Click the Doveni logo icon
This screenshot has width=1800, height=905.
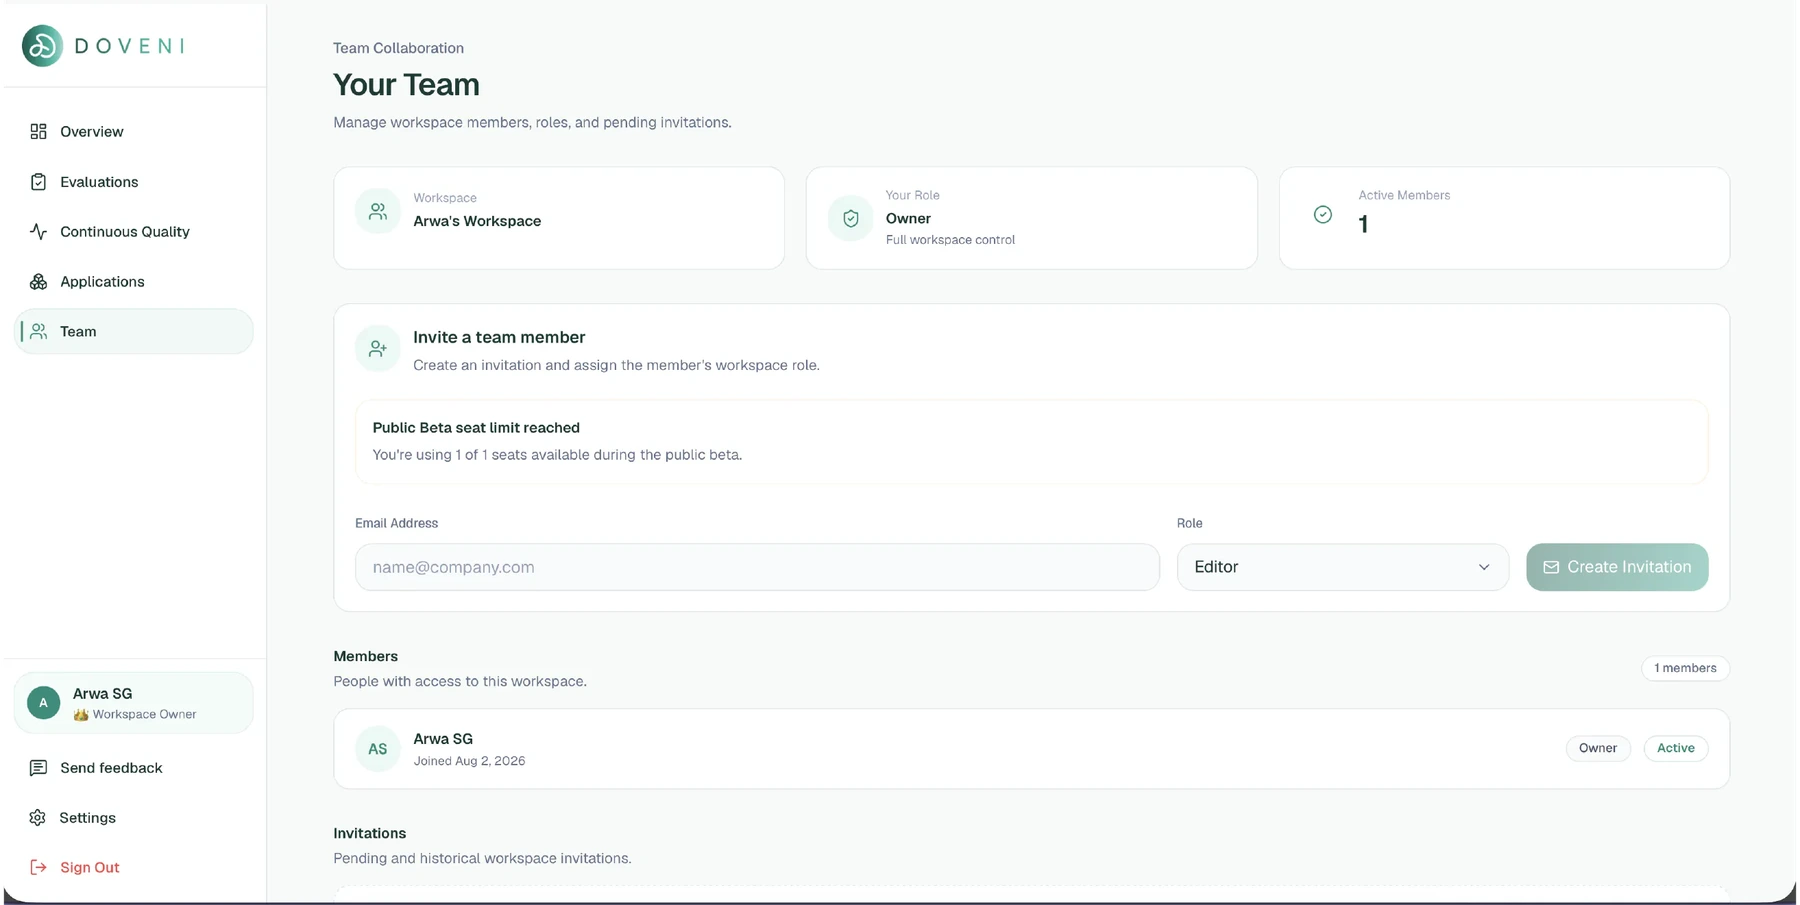[43, 46]
